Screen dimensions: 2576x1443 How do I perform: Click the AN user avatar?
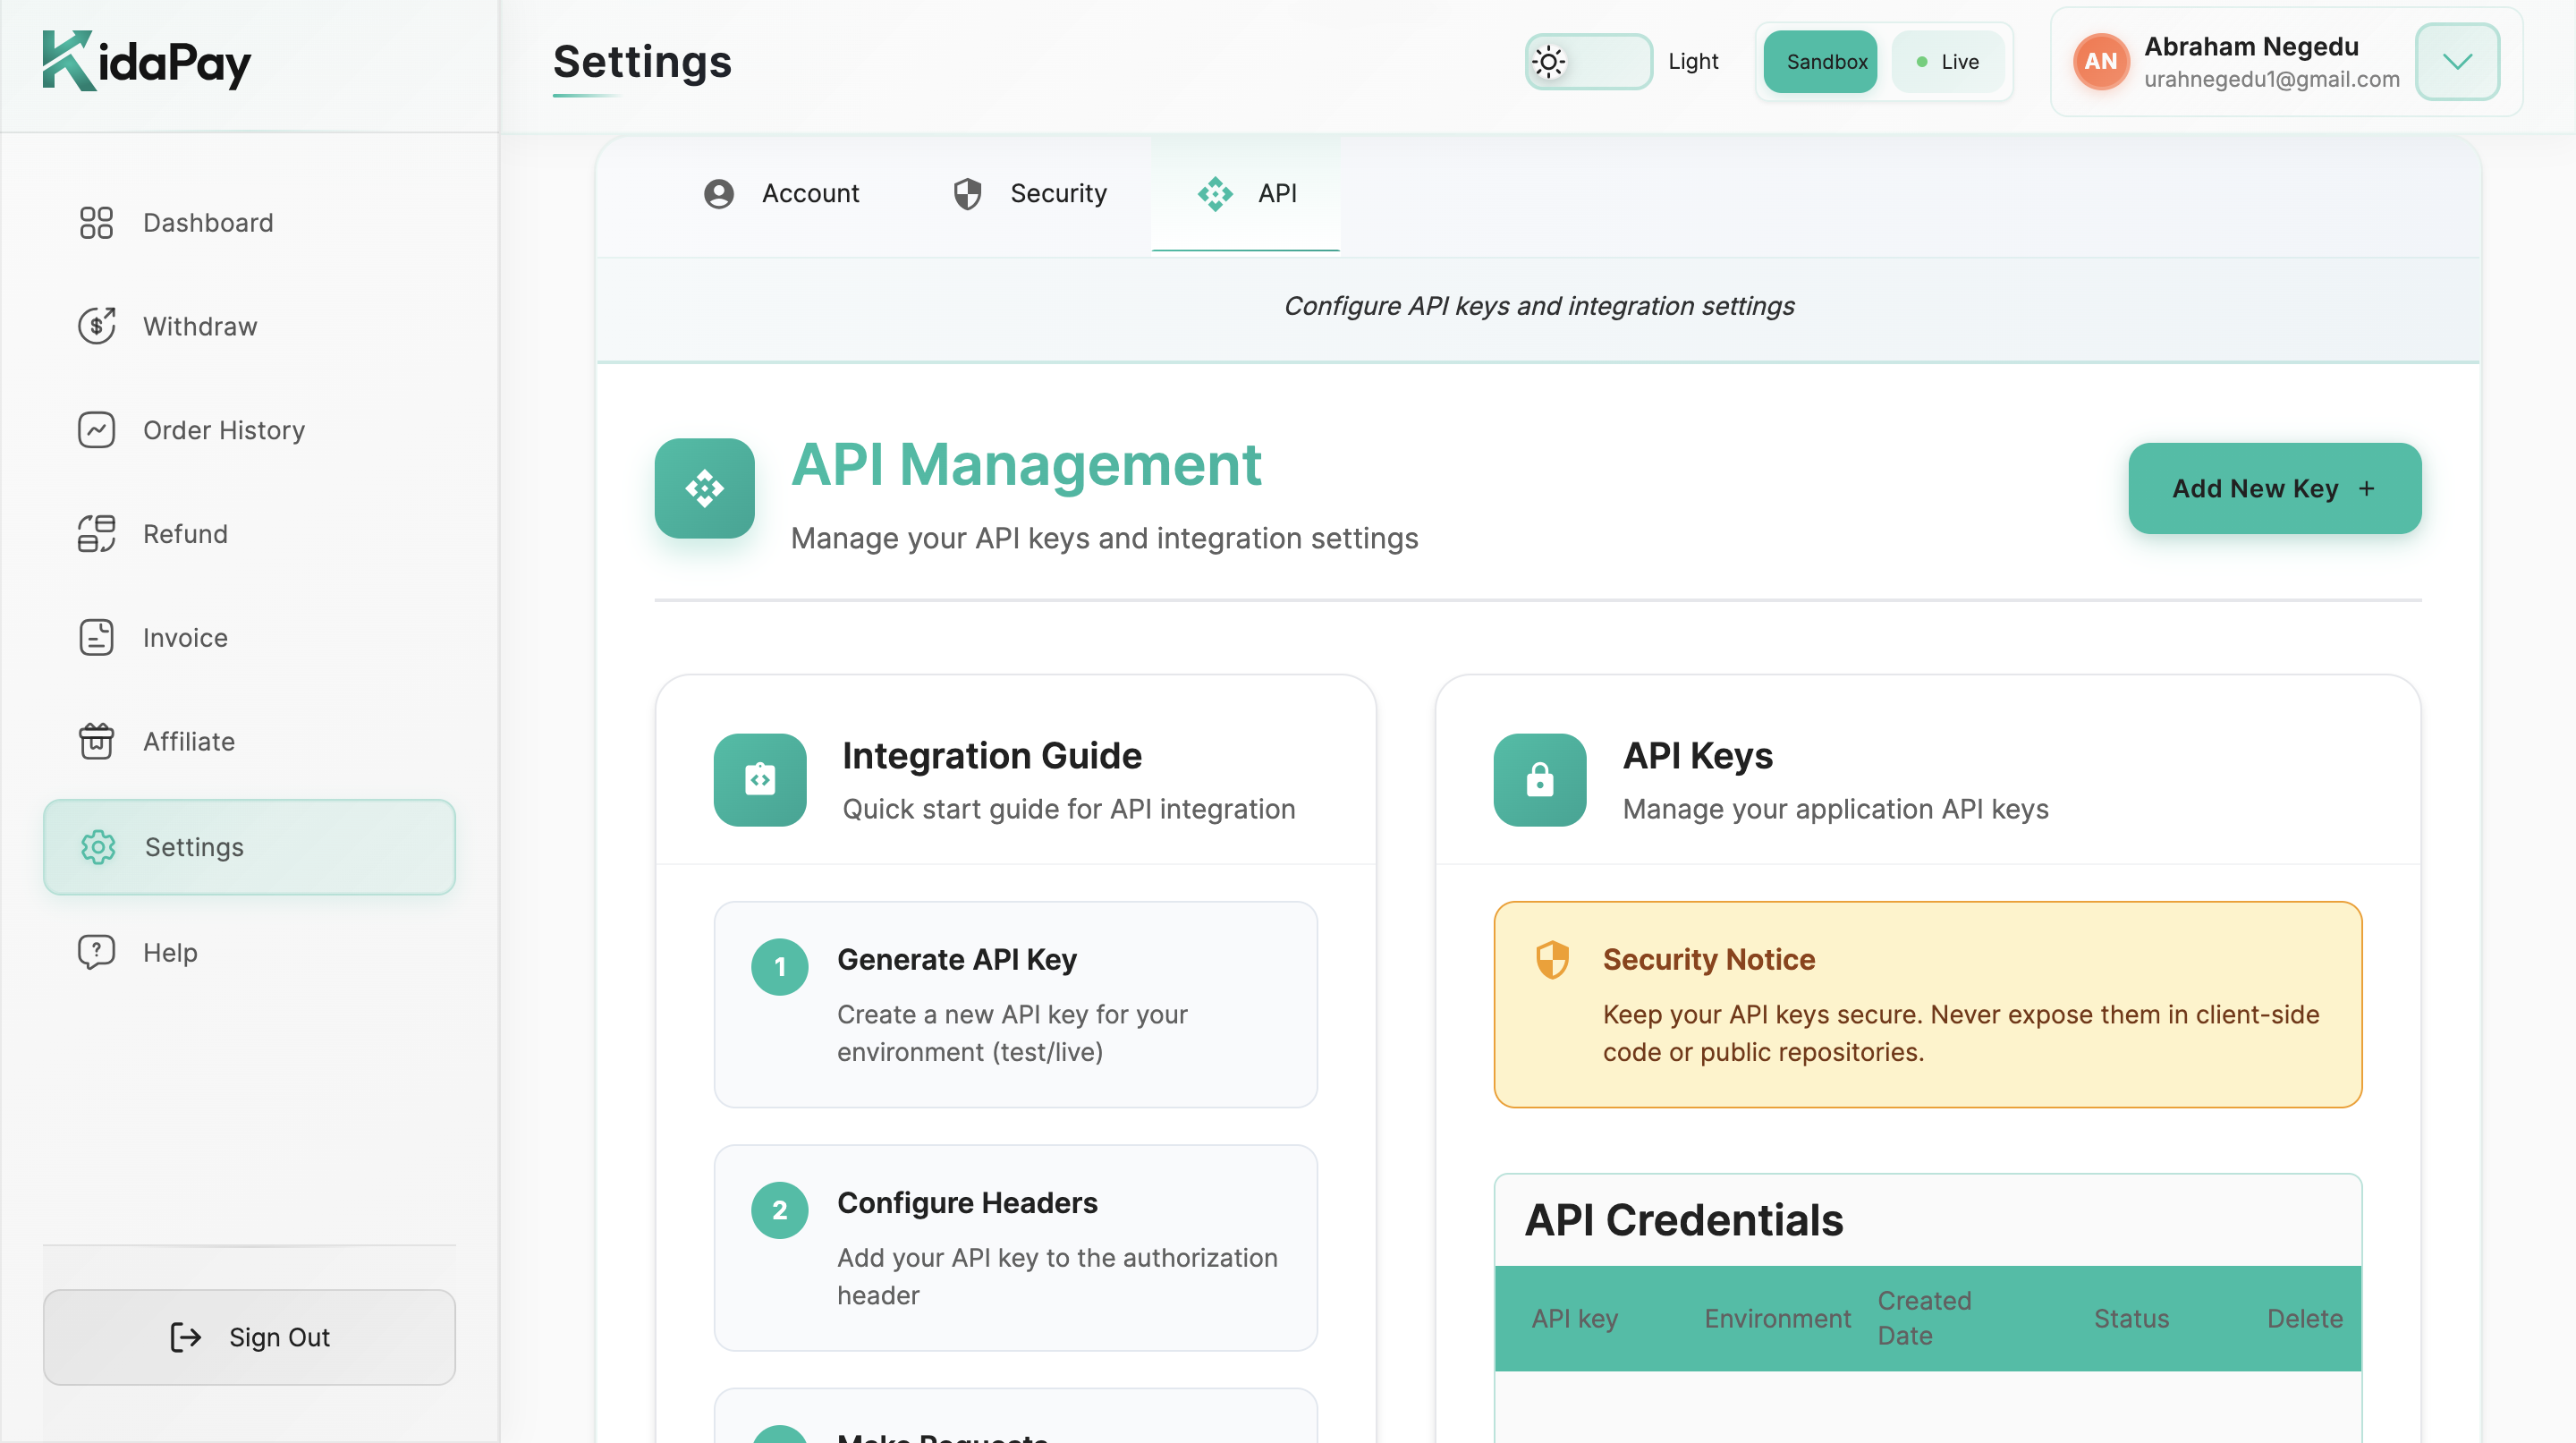2101,62
